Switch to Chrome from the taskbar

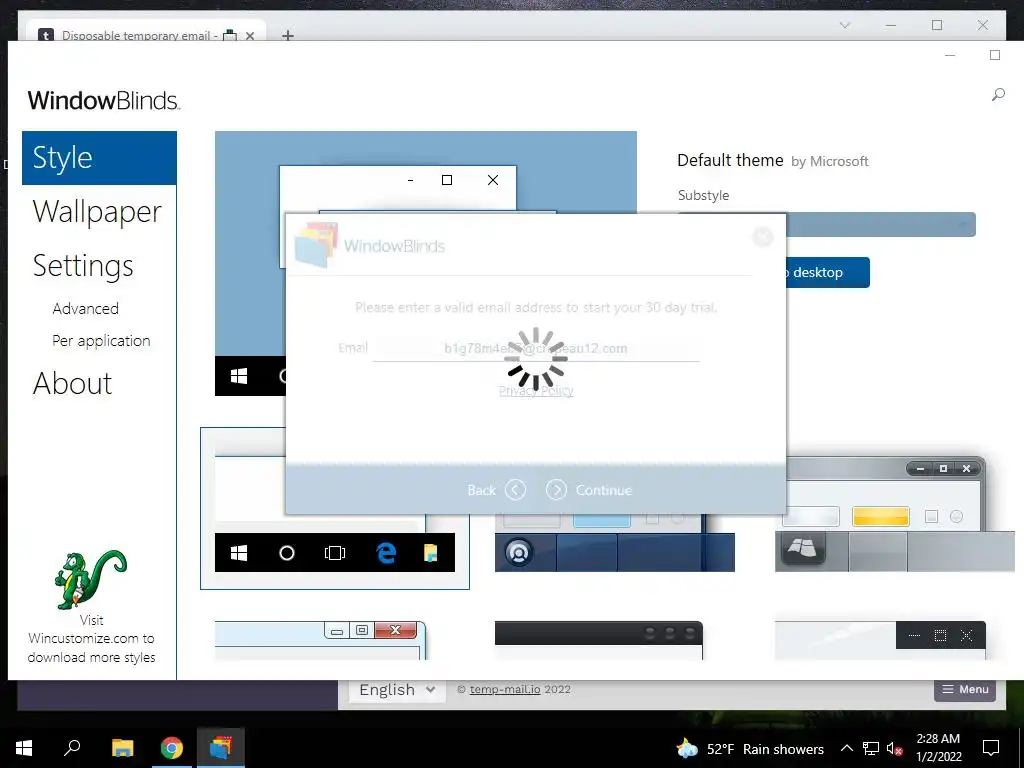click(171, 748)
